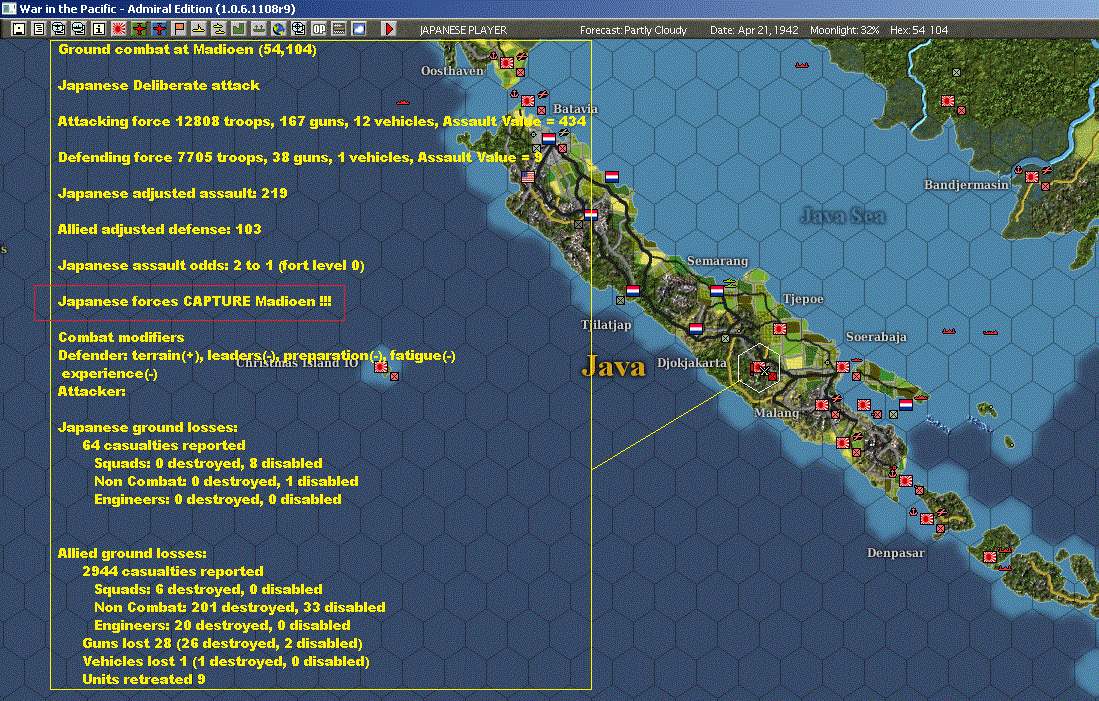Click red plane on green background icon
1099x701 pixels.
139,29
